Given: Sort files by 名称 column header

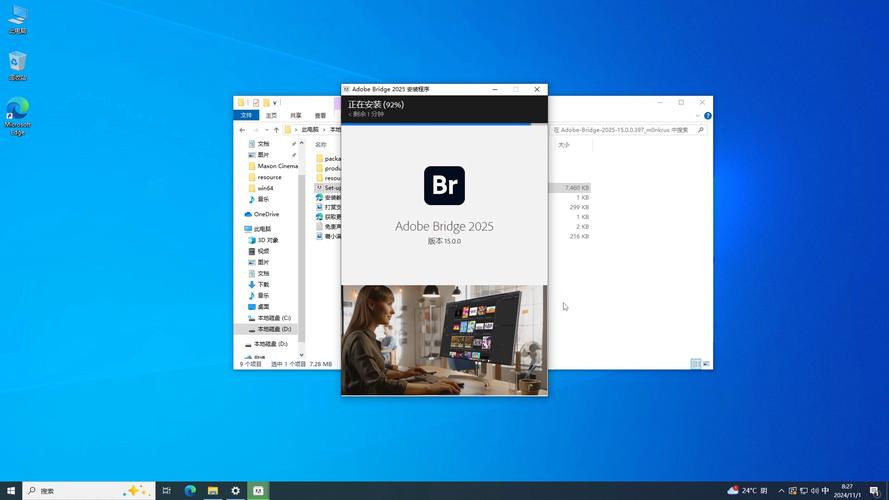Looking at the screenshot, I should pos(321,145).
